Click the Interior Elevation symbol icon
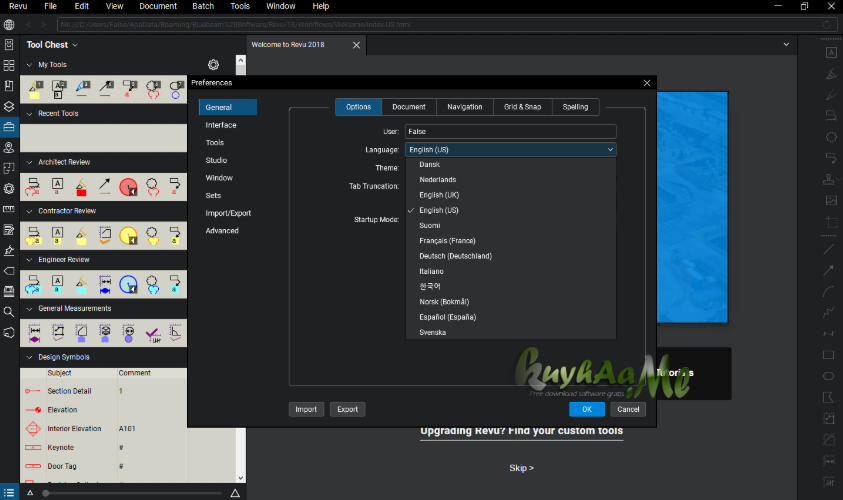The height and width of the screenshot is (500, 843). coord(33,428)
